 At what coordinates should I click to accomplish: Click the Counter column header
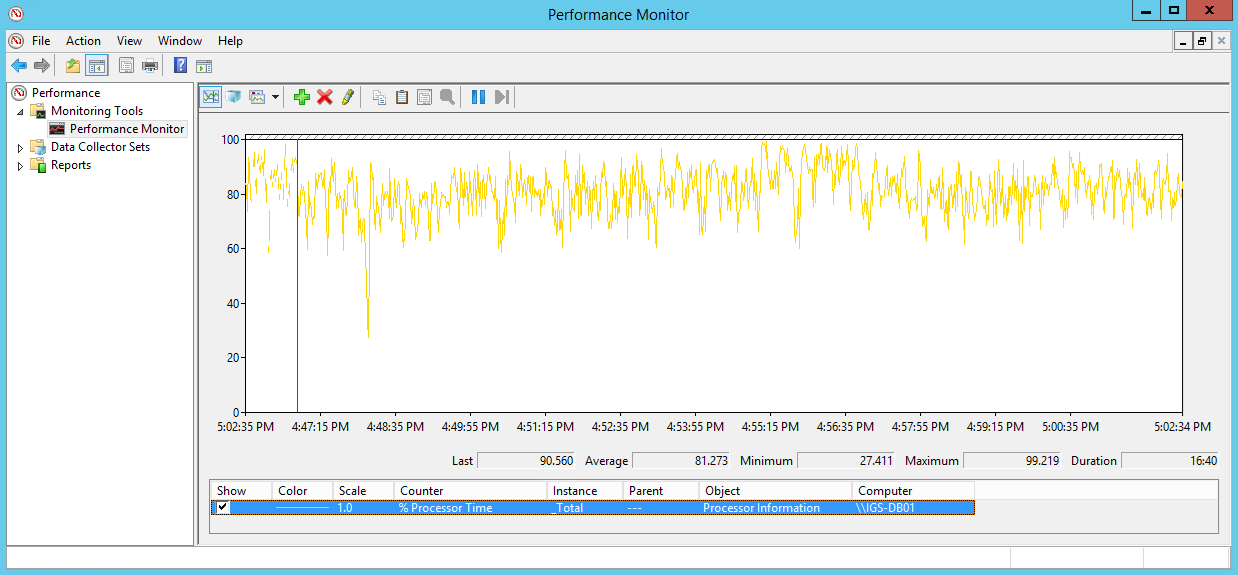(470, 491)
